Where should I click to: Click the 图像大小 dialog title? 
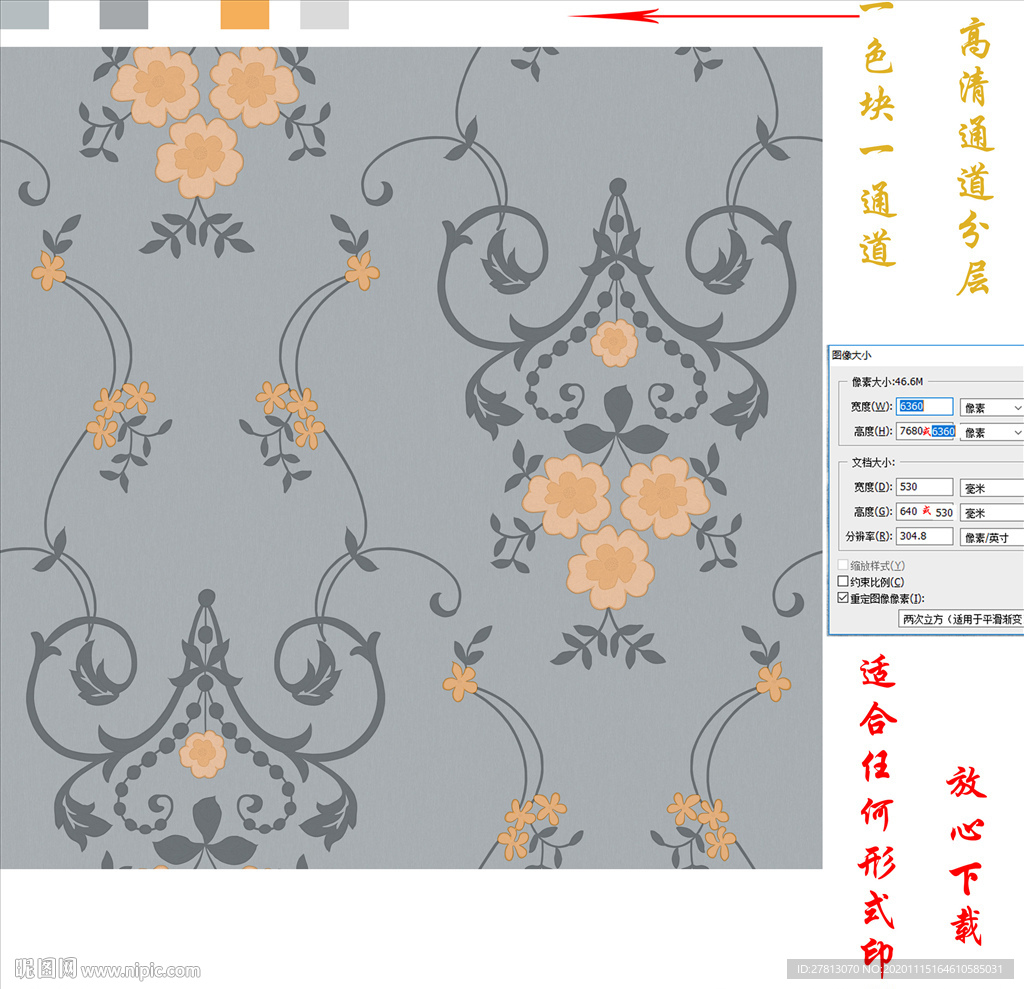point(852,355)
